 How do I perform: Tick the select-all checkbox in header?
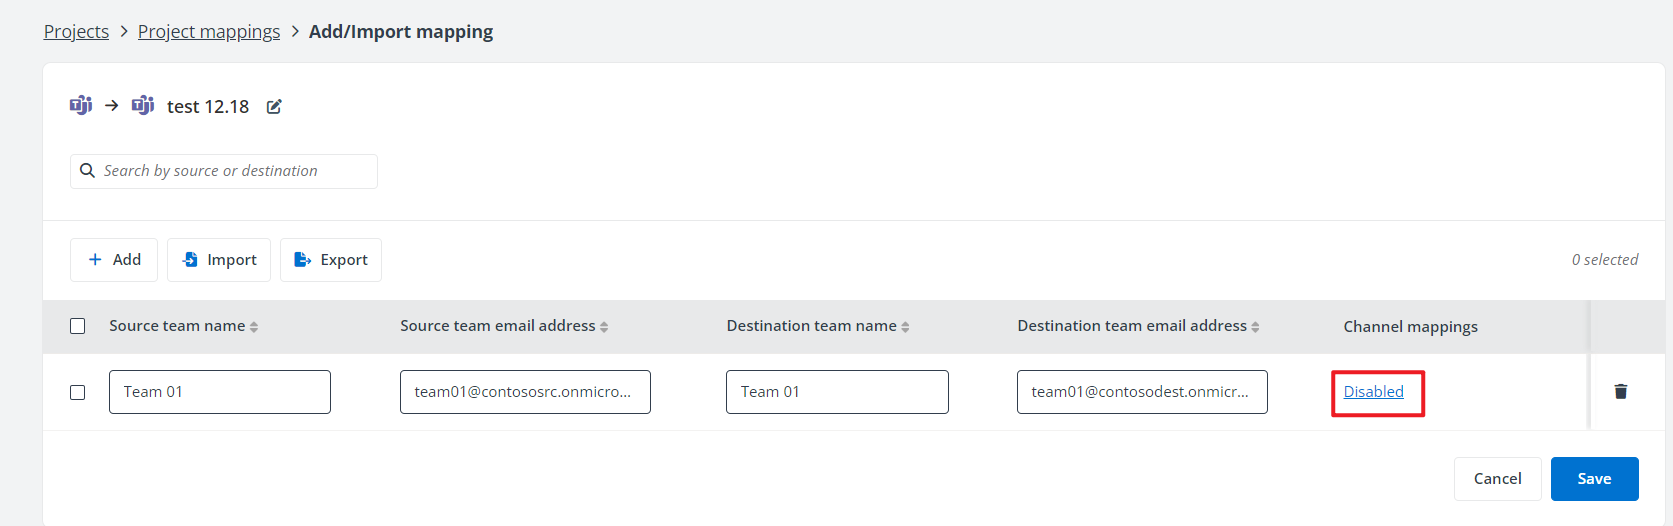[x=78, y=326]
